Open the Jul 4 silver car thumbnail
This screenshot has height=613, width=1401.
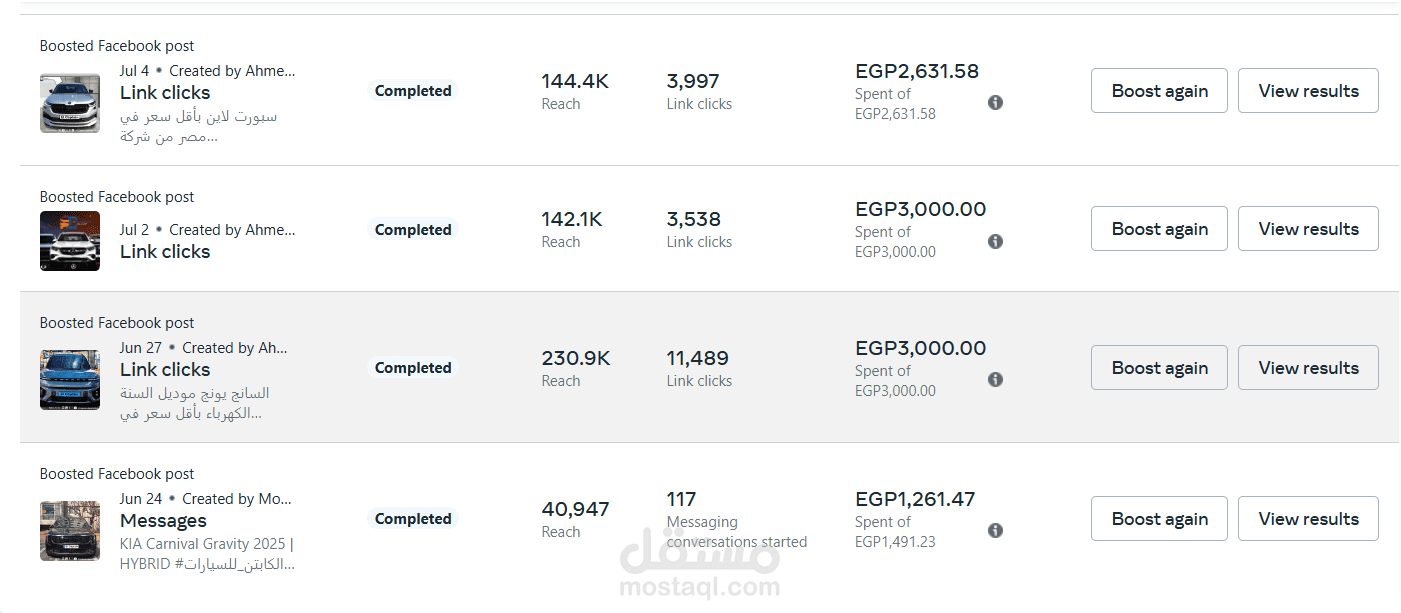[x=70, y=103]
